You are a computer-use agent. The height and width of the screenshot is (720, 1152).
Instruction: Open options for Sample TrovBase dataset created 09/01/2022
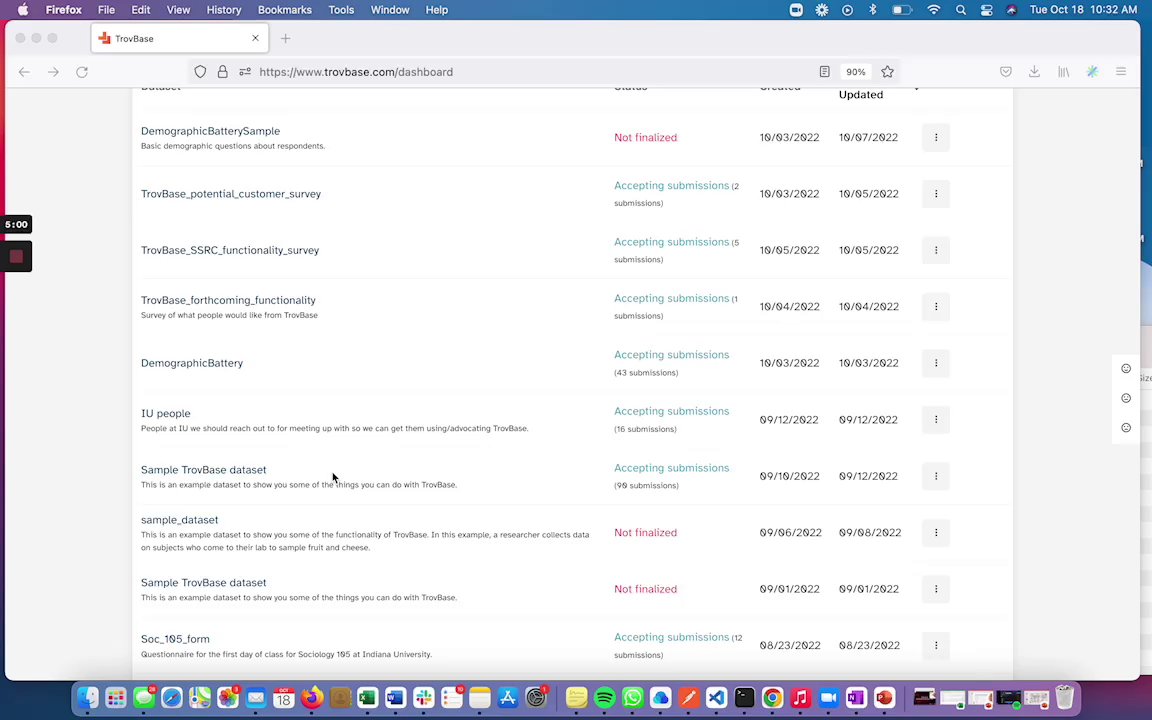click(x=936, y=588)
